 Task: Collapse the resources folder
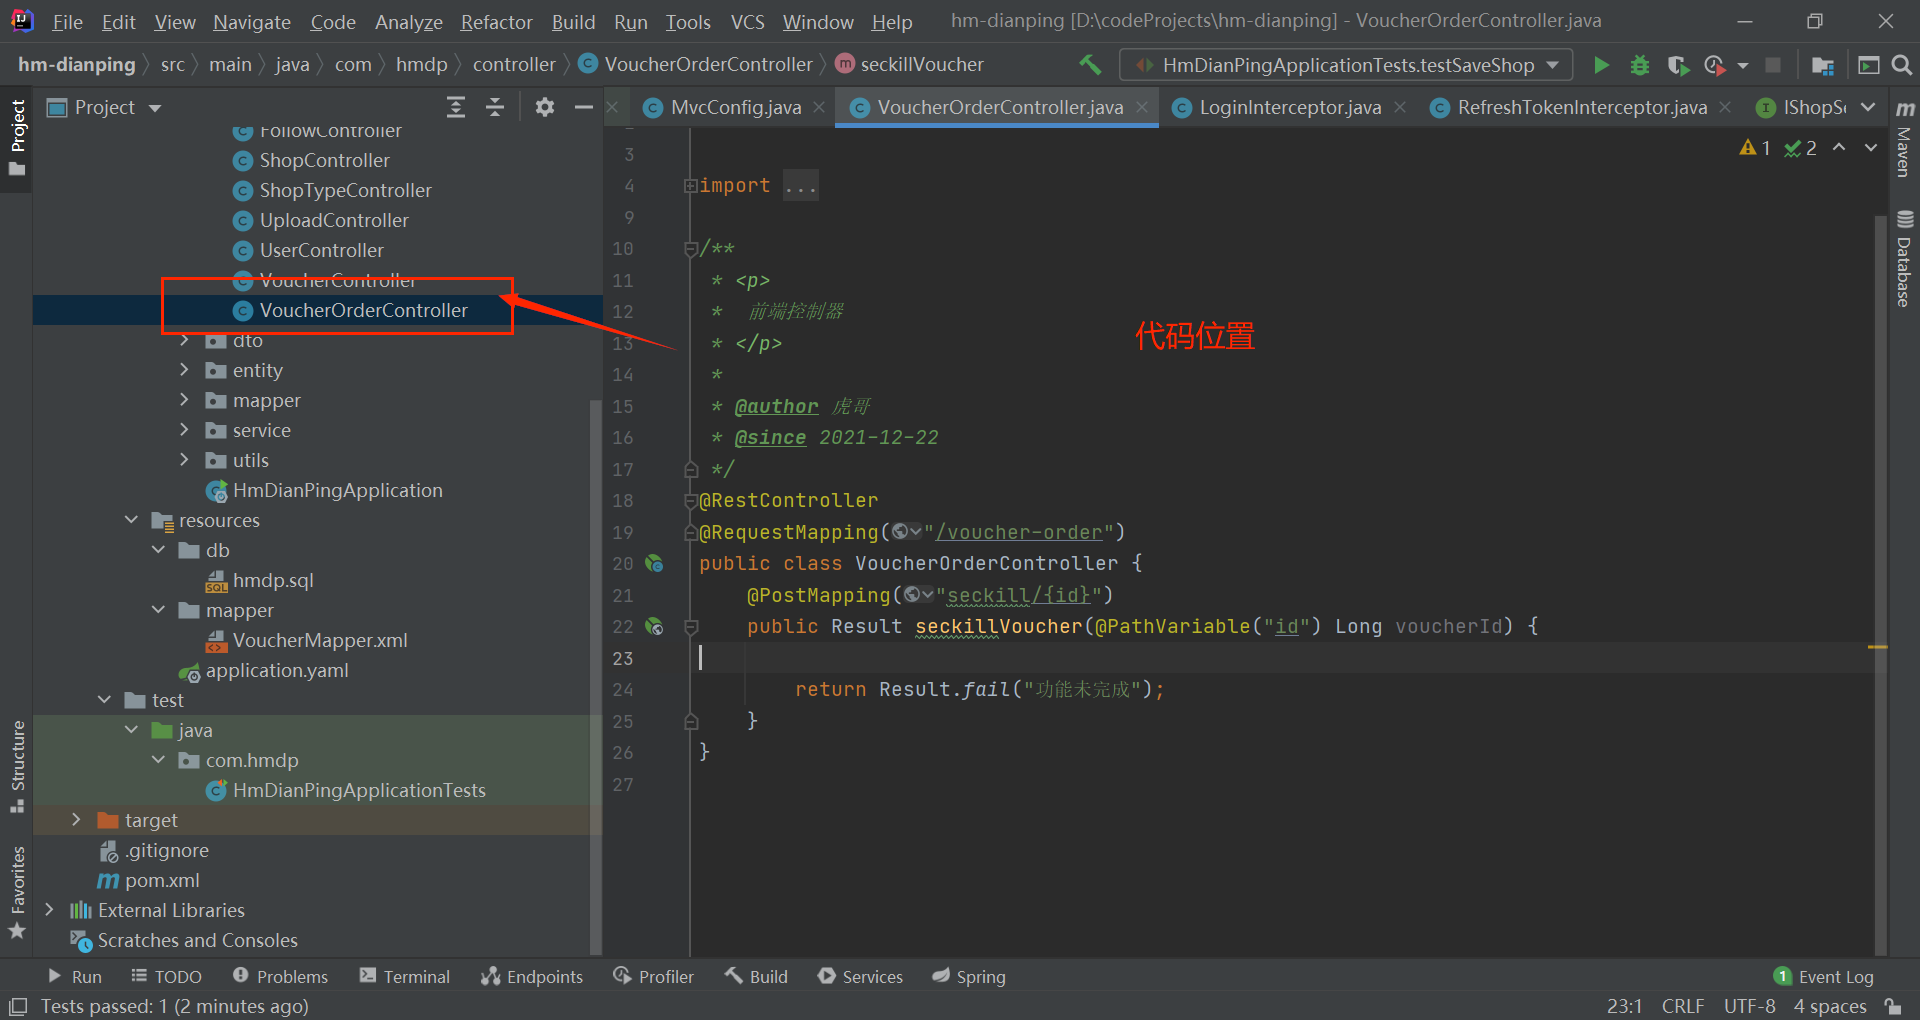tap(131, 520)
